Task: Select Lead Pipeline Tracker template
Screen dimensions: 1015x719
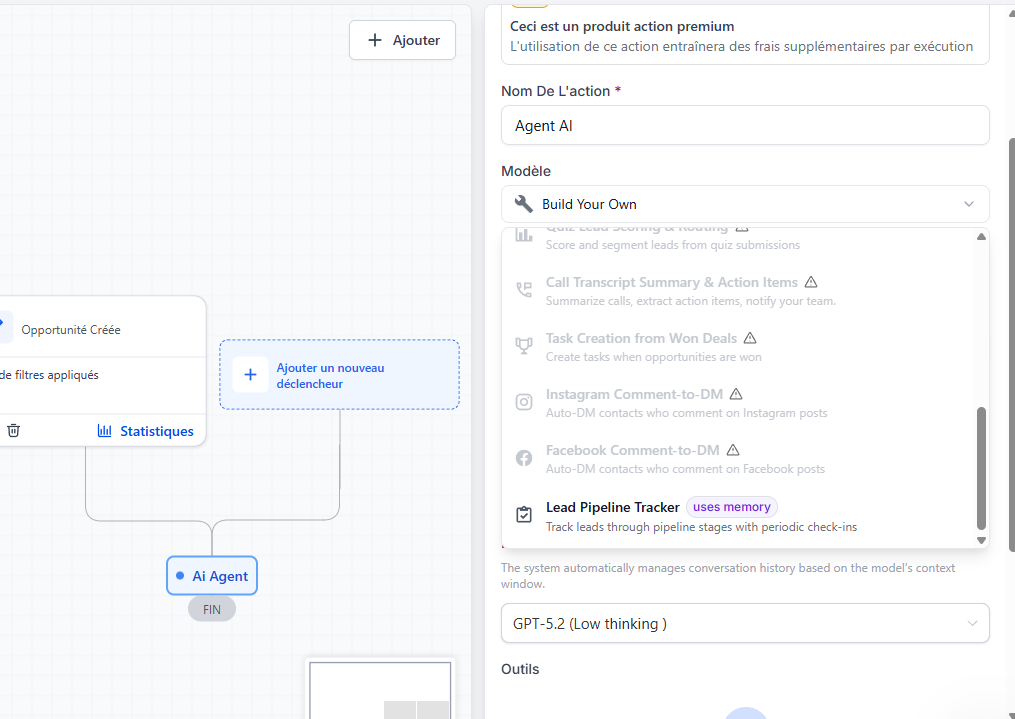Action: coord(739,516)
